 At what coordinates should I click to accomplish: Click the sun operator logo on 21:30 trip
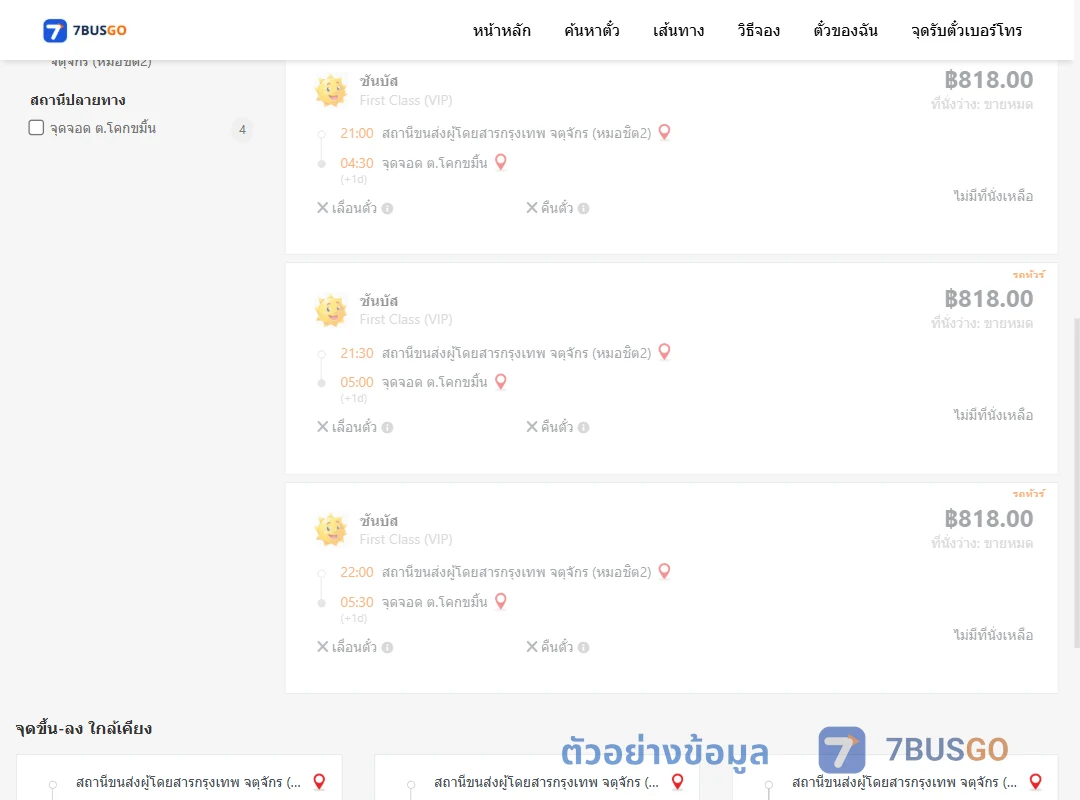coord(331,310)
